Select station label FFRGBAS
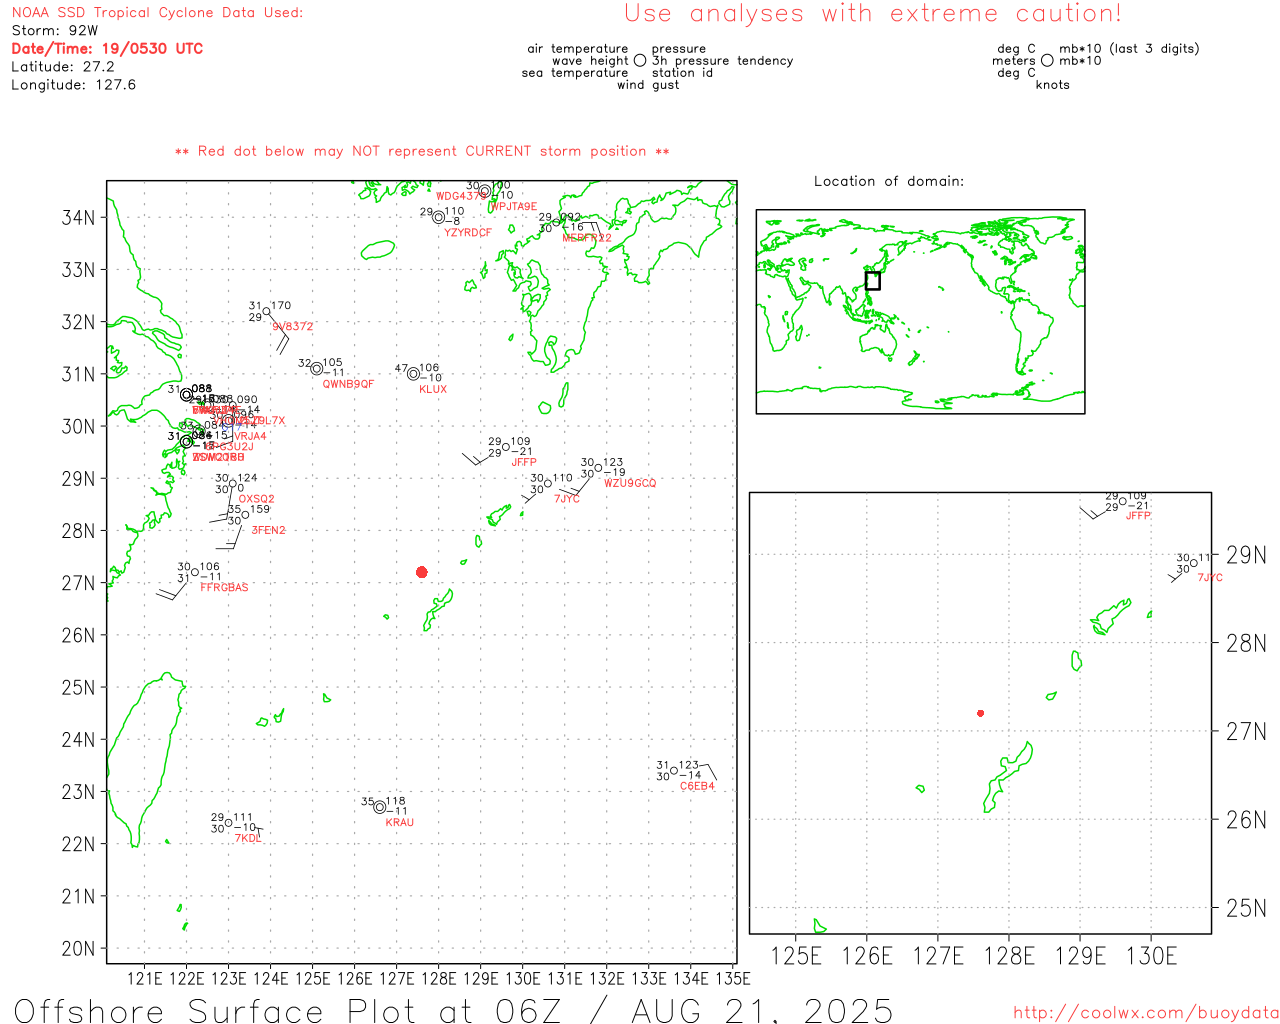 click(224, 587)
